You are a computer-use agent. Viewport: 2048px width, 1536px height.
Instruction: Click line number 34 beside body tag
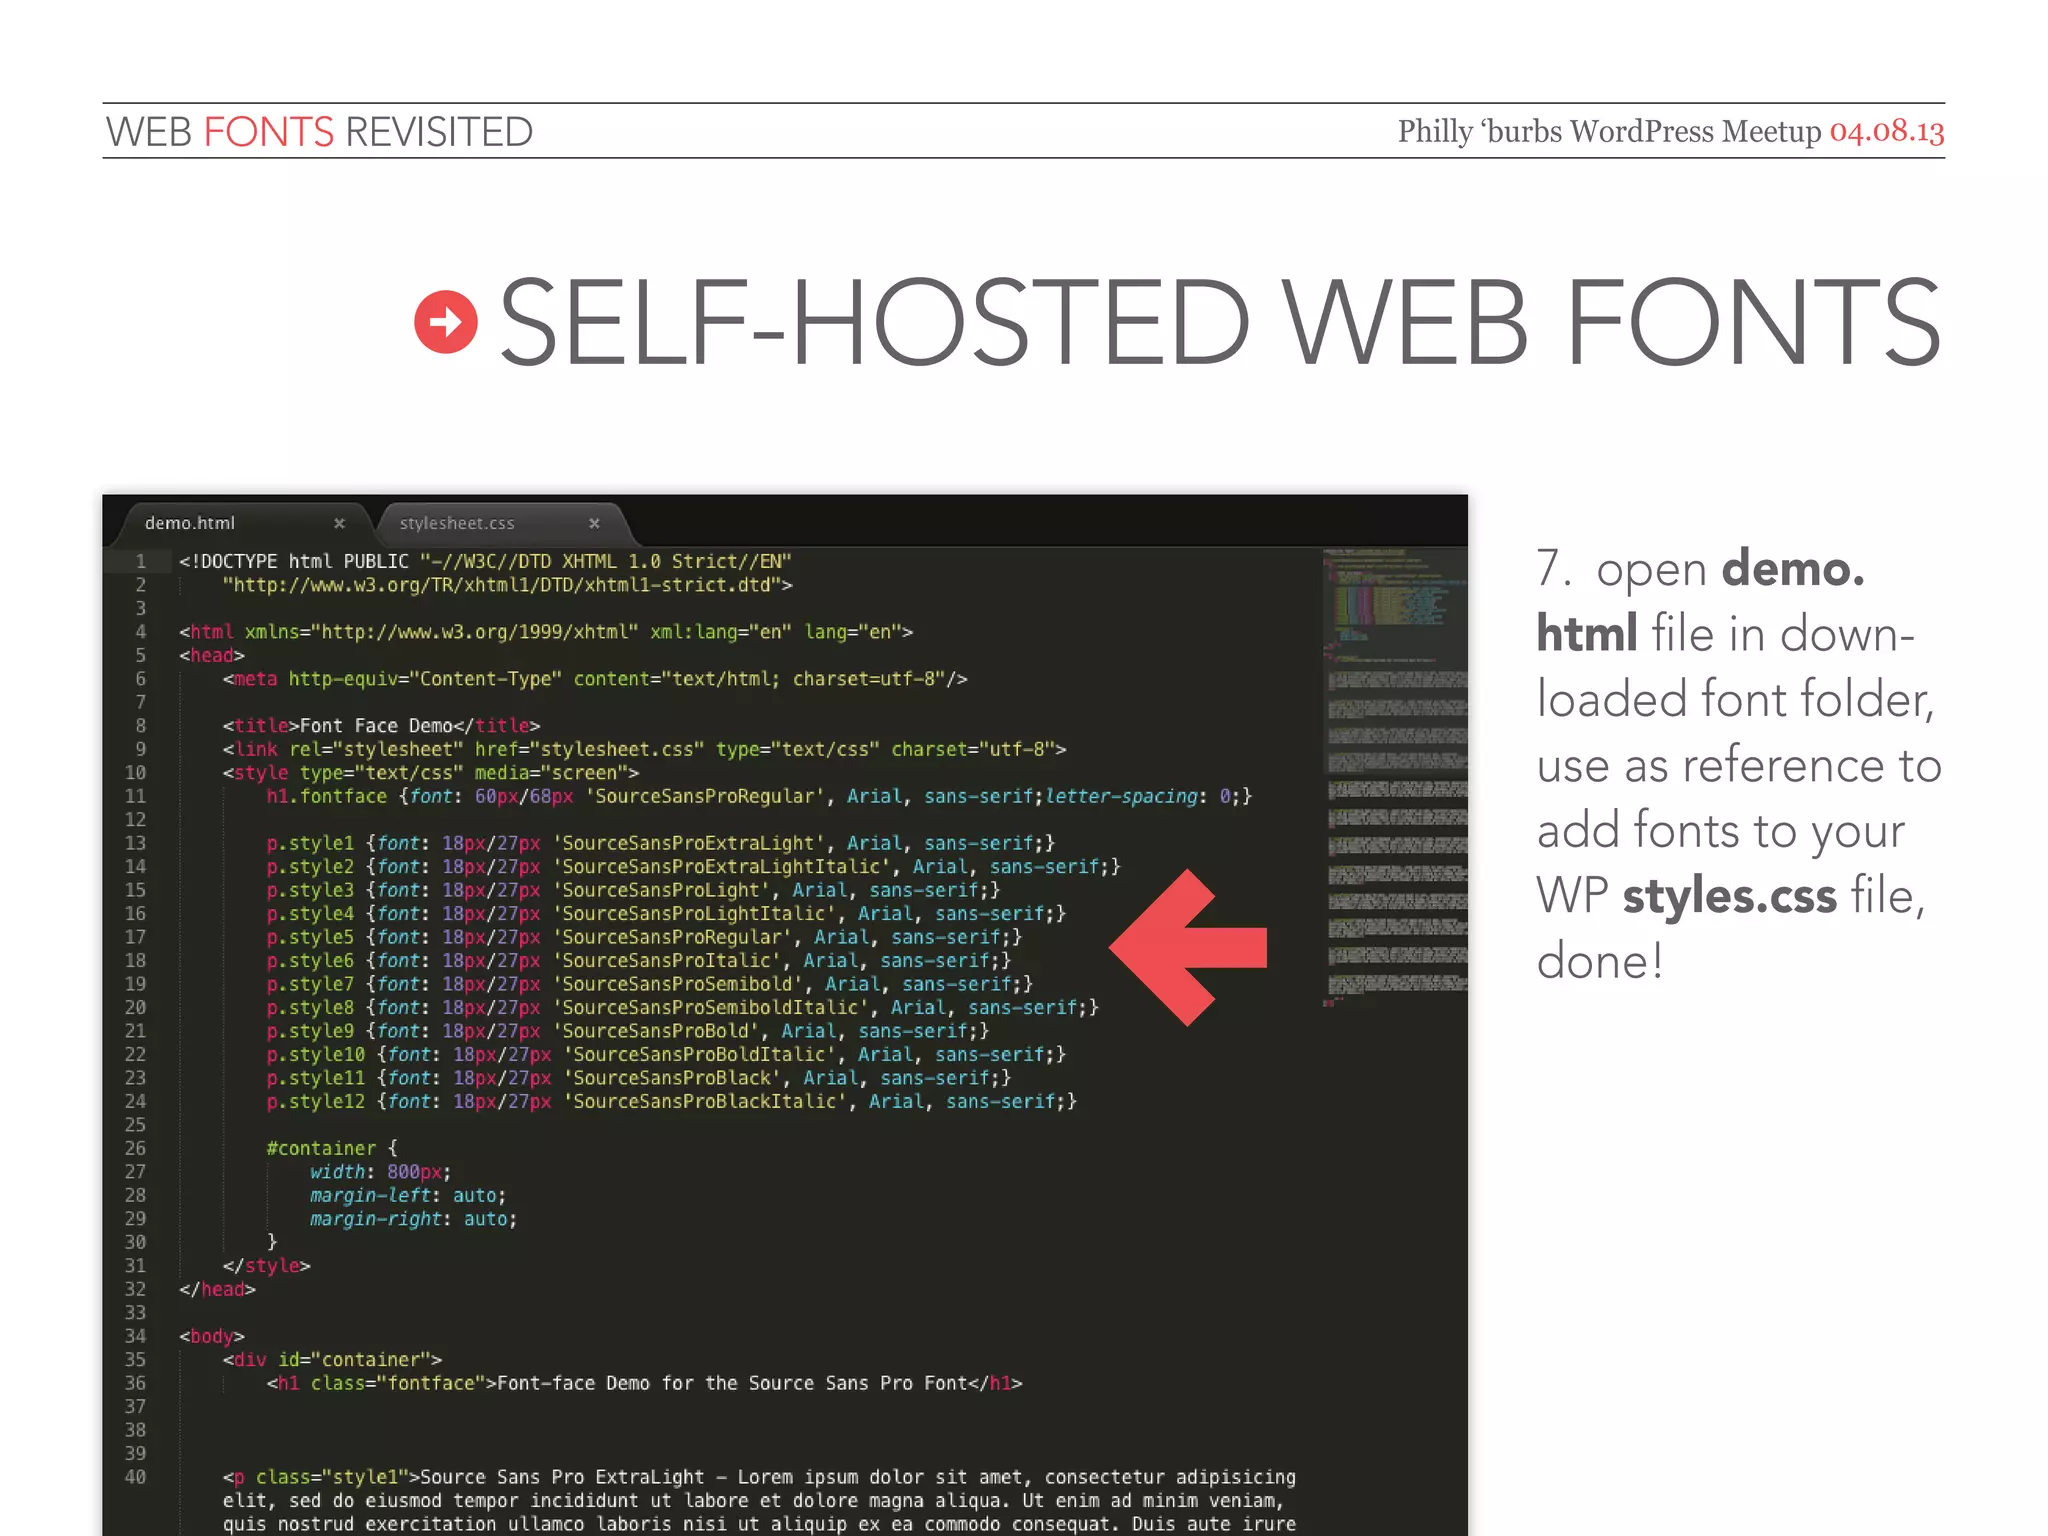(x=135, y=1336)
